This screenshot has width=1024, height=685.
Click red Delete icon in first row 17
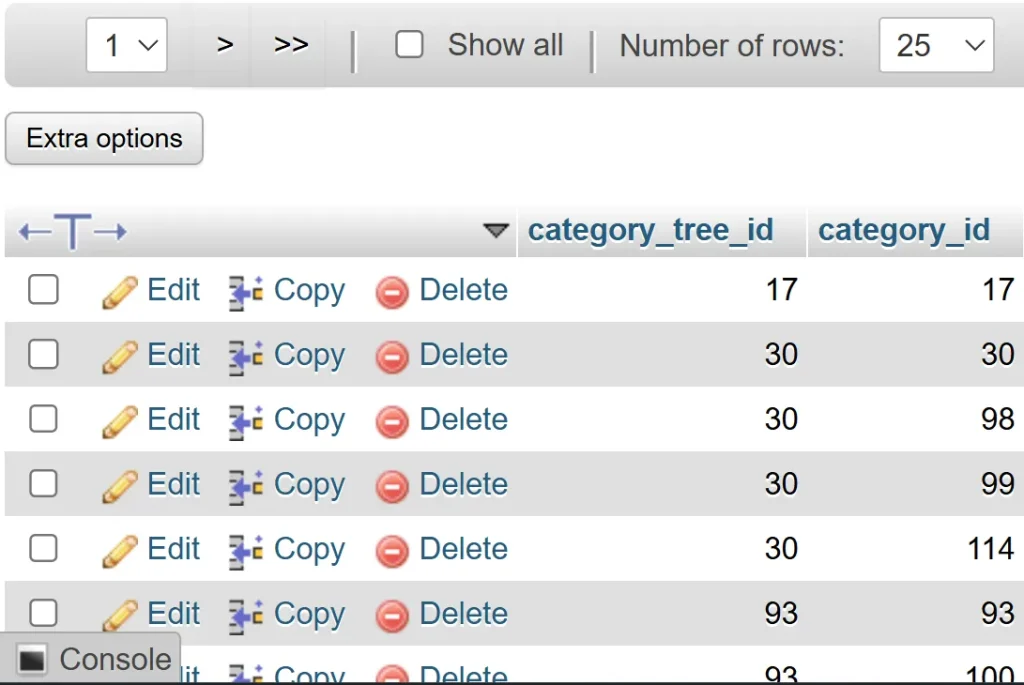pyautogui.click(x=392, y=292)
